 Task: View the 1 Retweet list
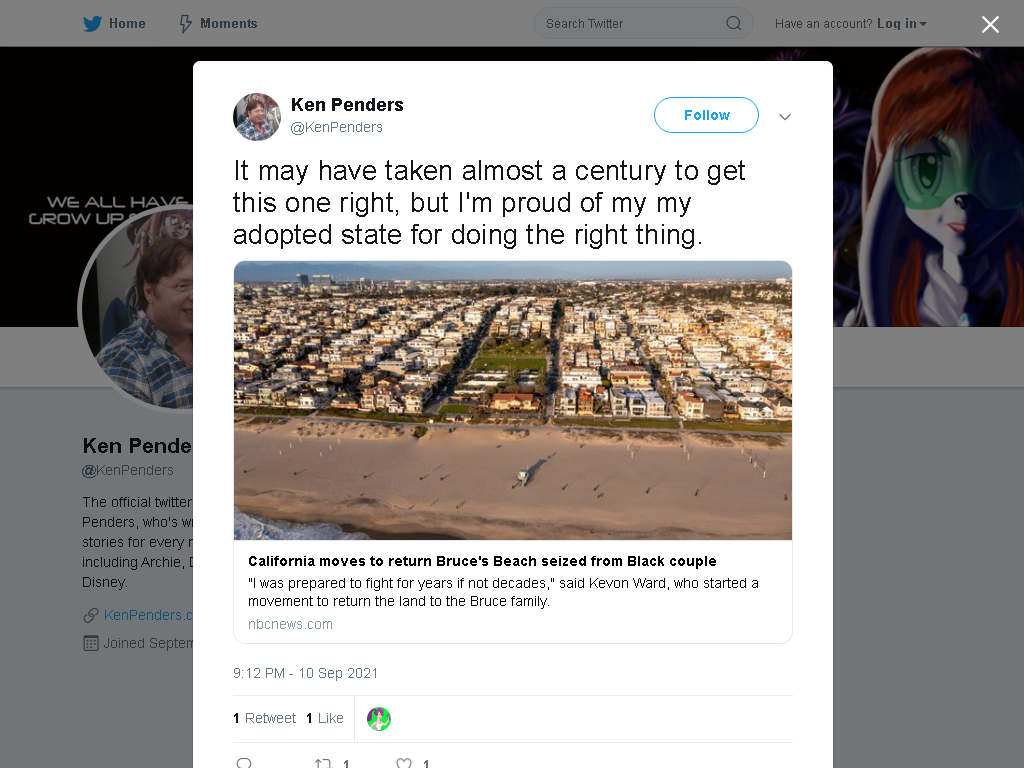(x=264, y=718)
